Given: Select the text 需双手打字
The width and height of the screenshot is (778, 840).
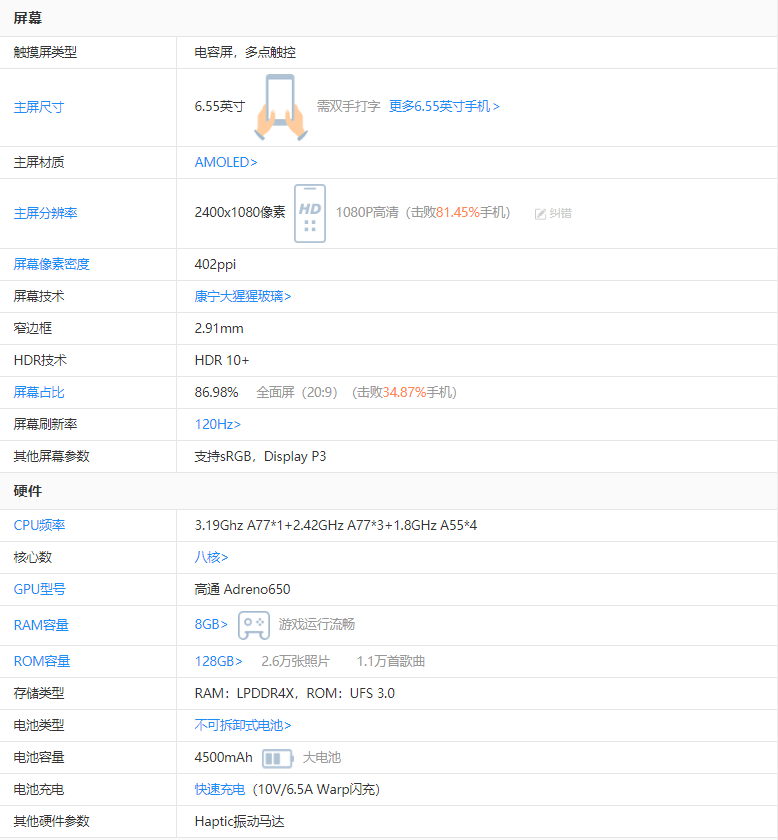Looking at the screenshot, I should pyautogui.click(x=348, y=106).
